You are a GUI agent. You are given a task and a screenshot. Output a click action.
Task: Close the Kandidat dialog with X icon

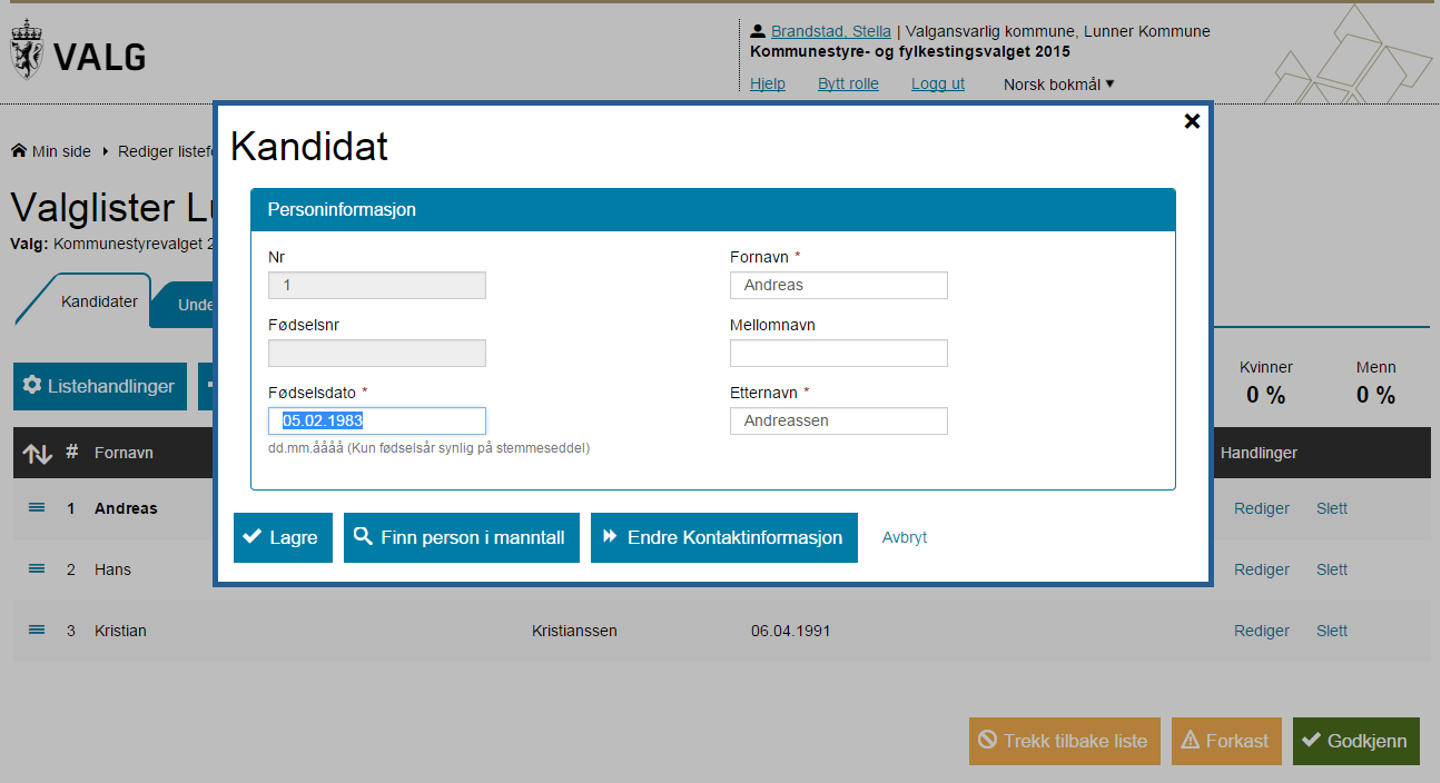[1191, 121]
